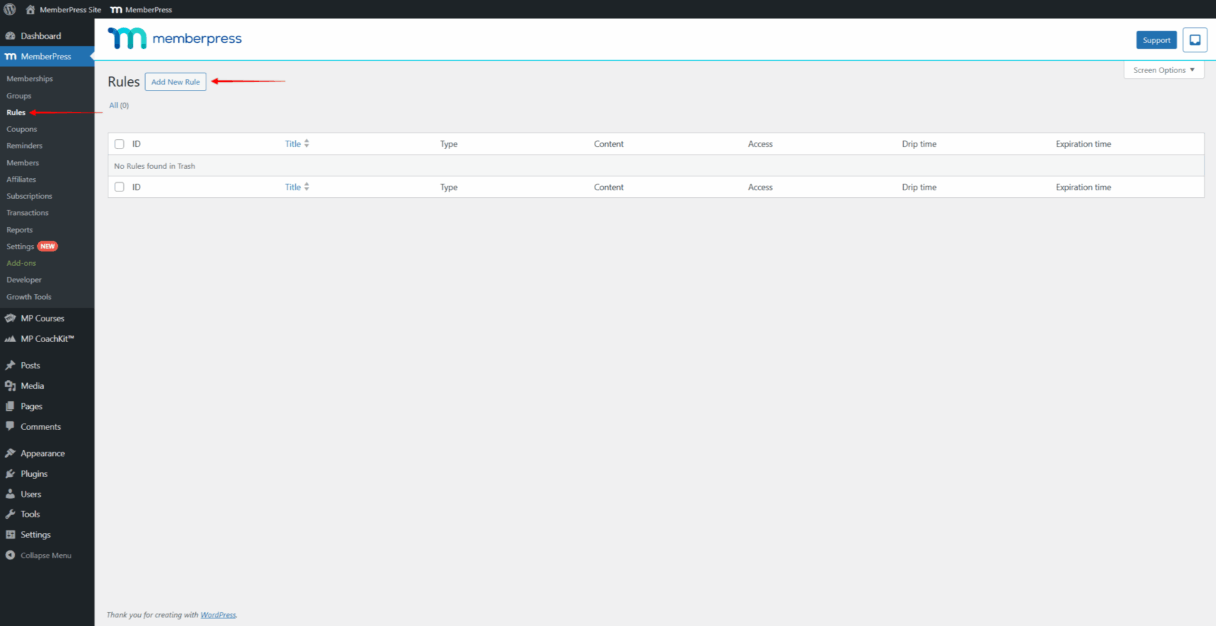
Task: Click the memberpress logo in header
Action: pyautogui.click(x=175, y=39)
